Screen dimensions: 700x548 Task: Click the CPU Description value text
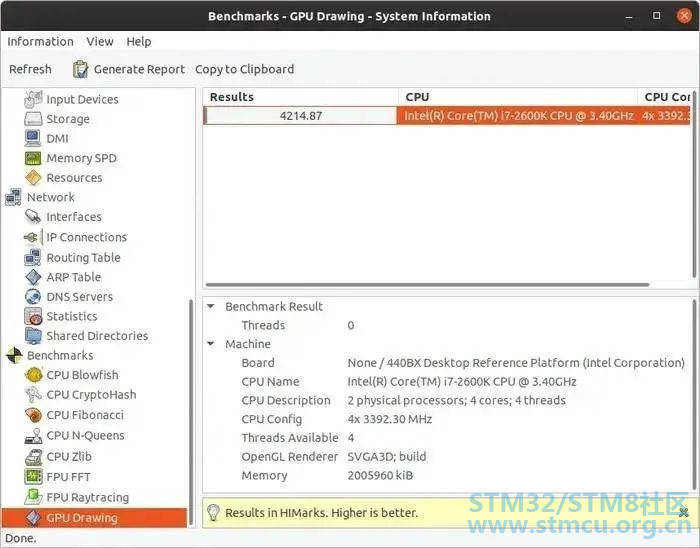pyautogui.click(x=456, y=400)
